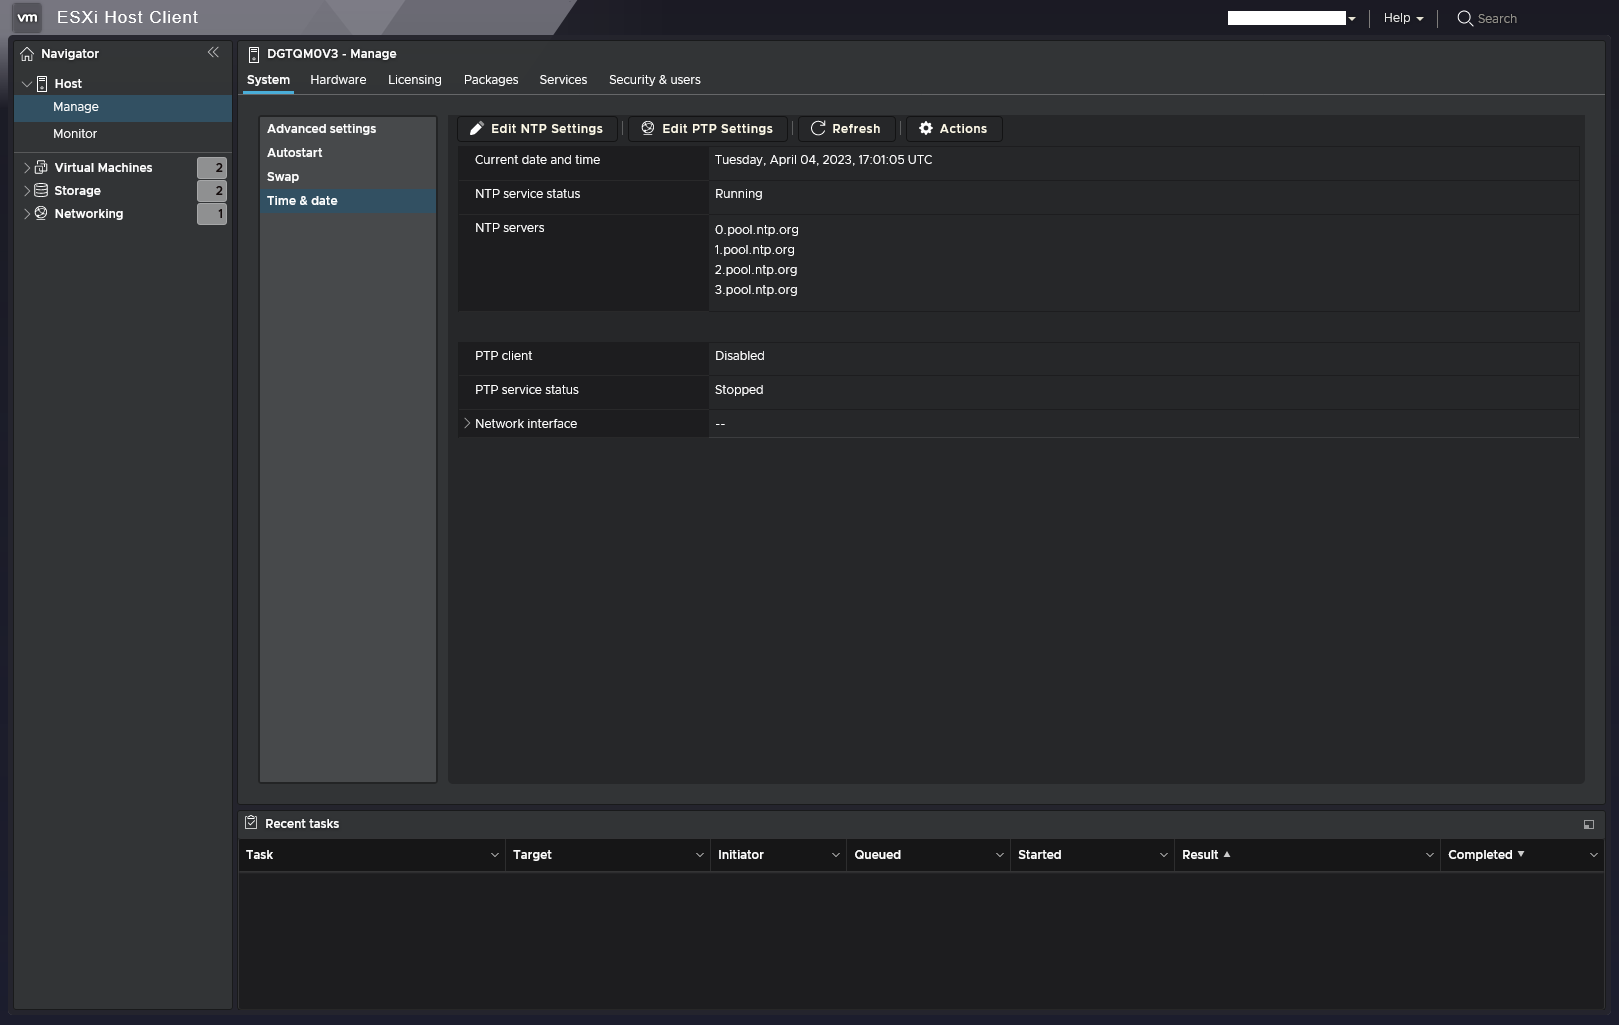
Task: Click the Recent tasks pop-out icon
Action: tap(1587, 824)
